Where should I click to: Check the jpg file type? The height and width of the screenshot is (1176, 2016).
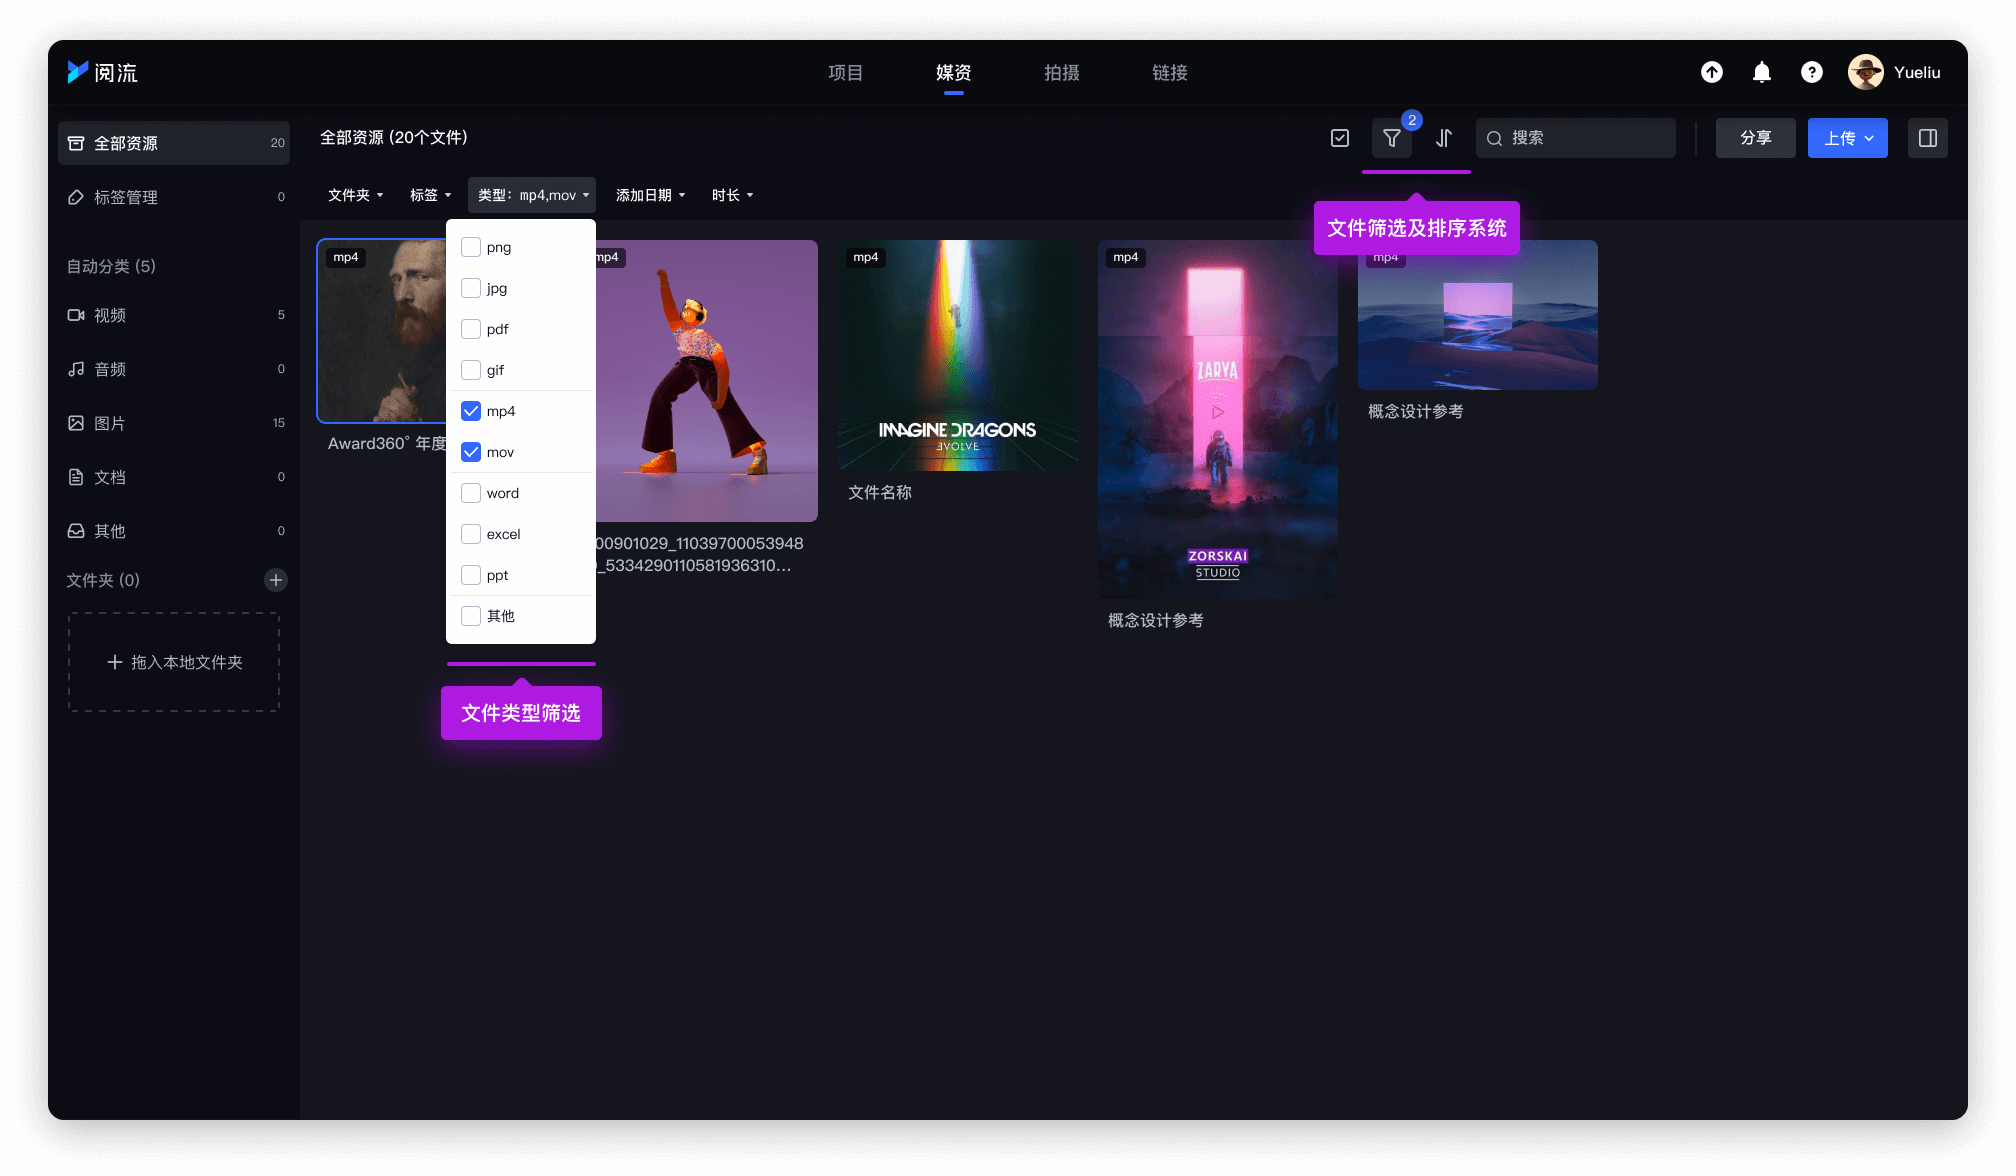[471, 288]
